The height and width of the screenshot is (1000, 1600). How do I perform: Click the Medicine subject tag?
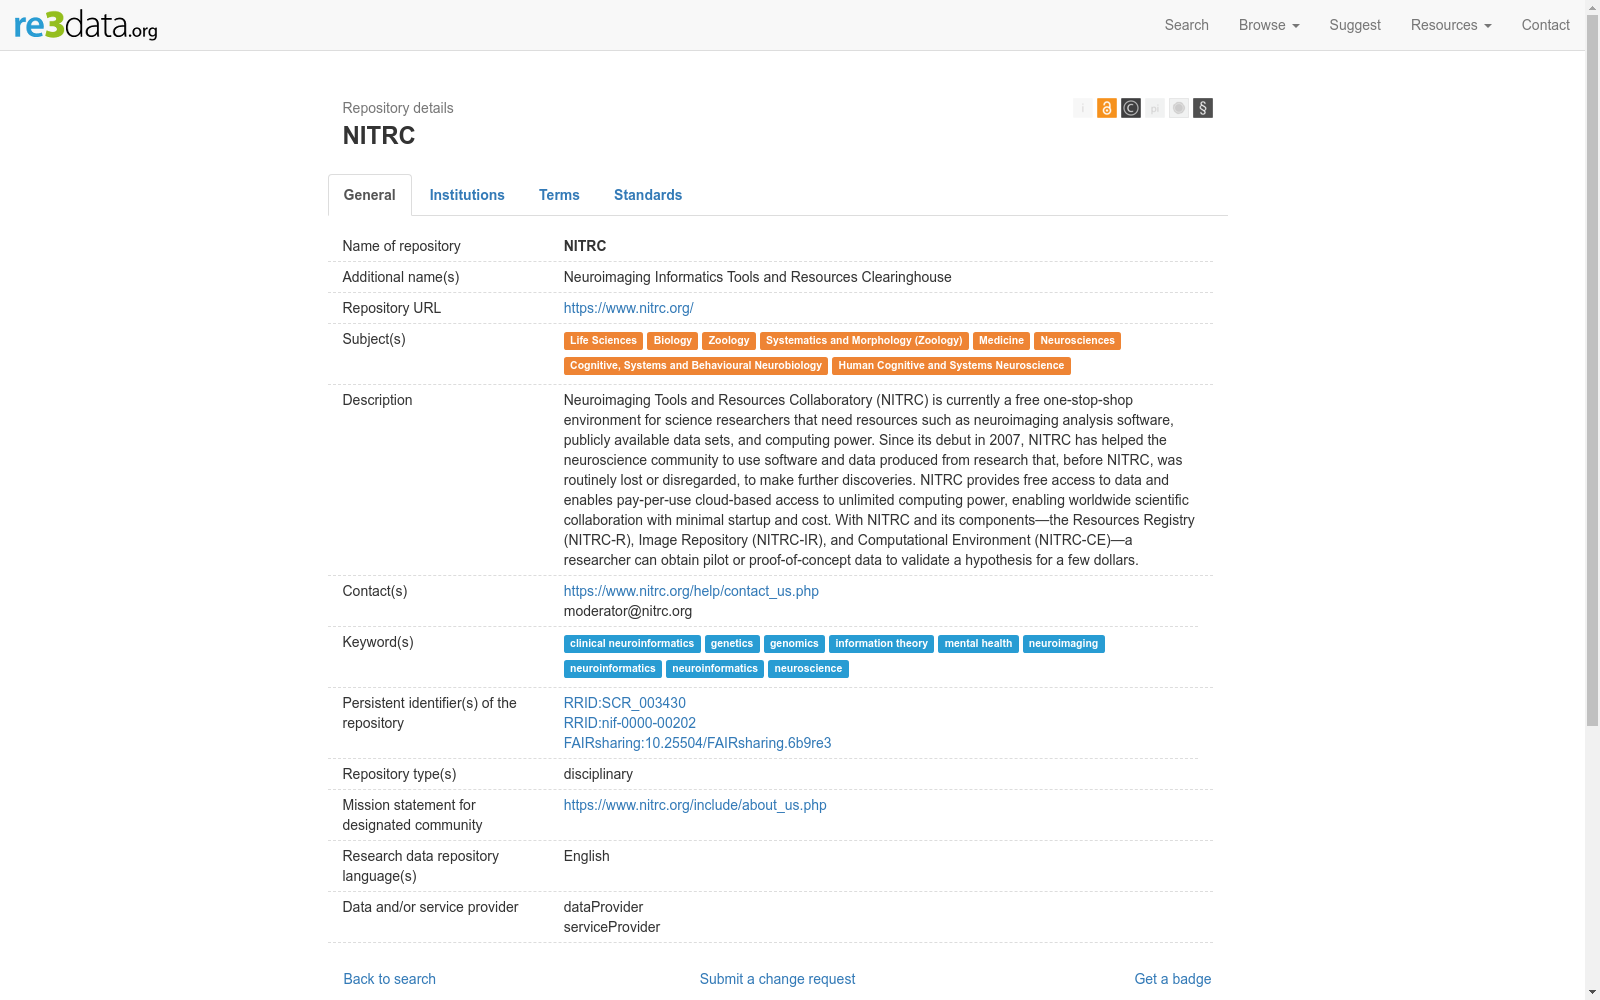(1001, 341)
